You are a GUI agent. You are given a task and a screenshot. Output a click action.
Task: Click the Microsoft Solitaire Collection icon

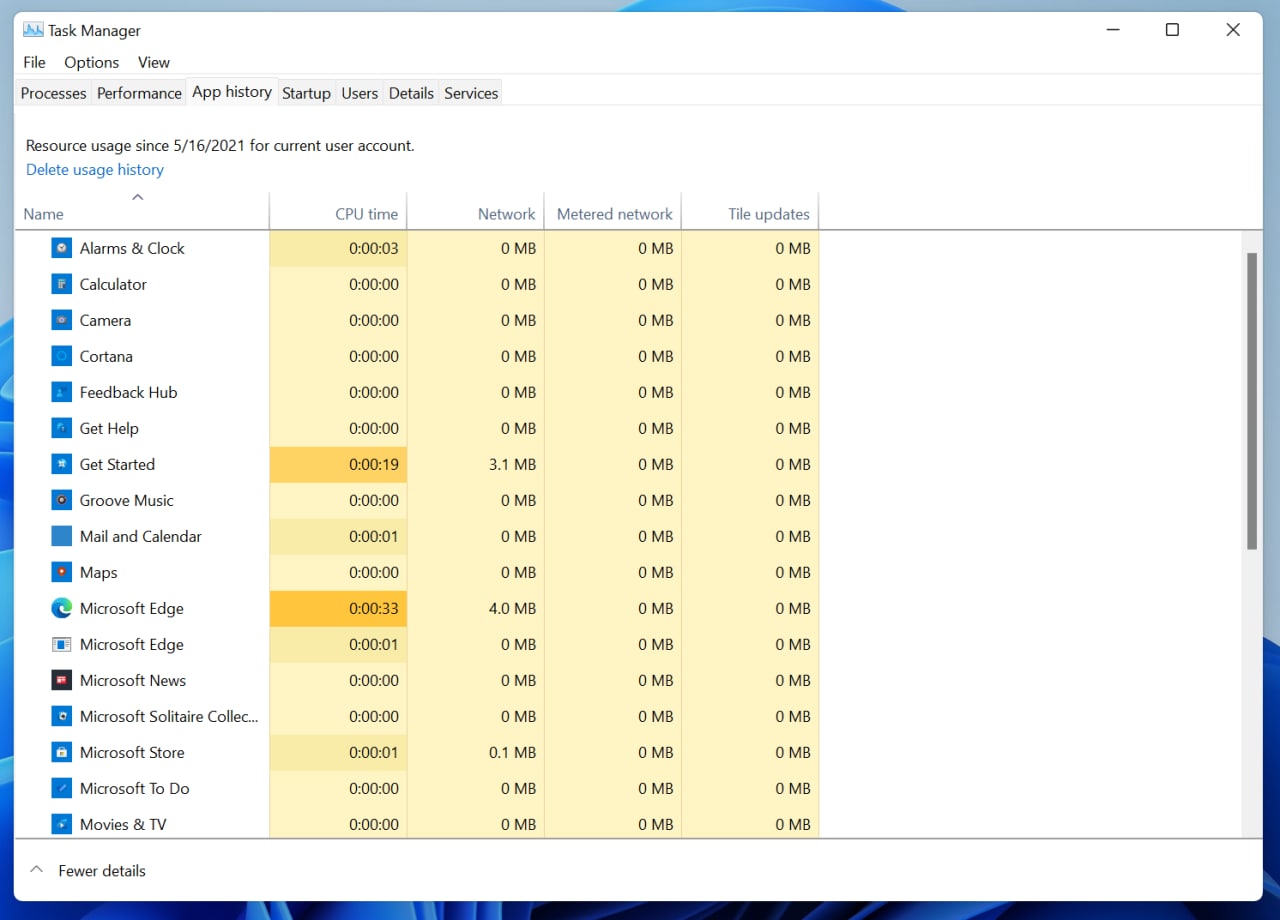click(62, 716)
